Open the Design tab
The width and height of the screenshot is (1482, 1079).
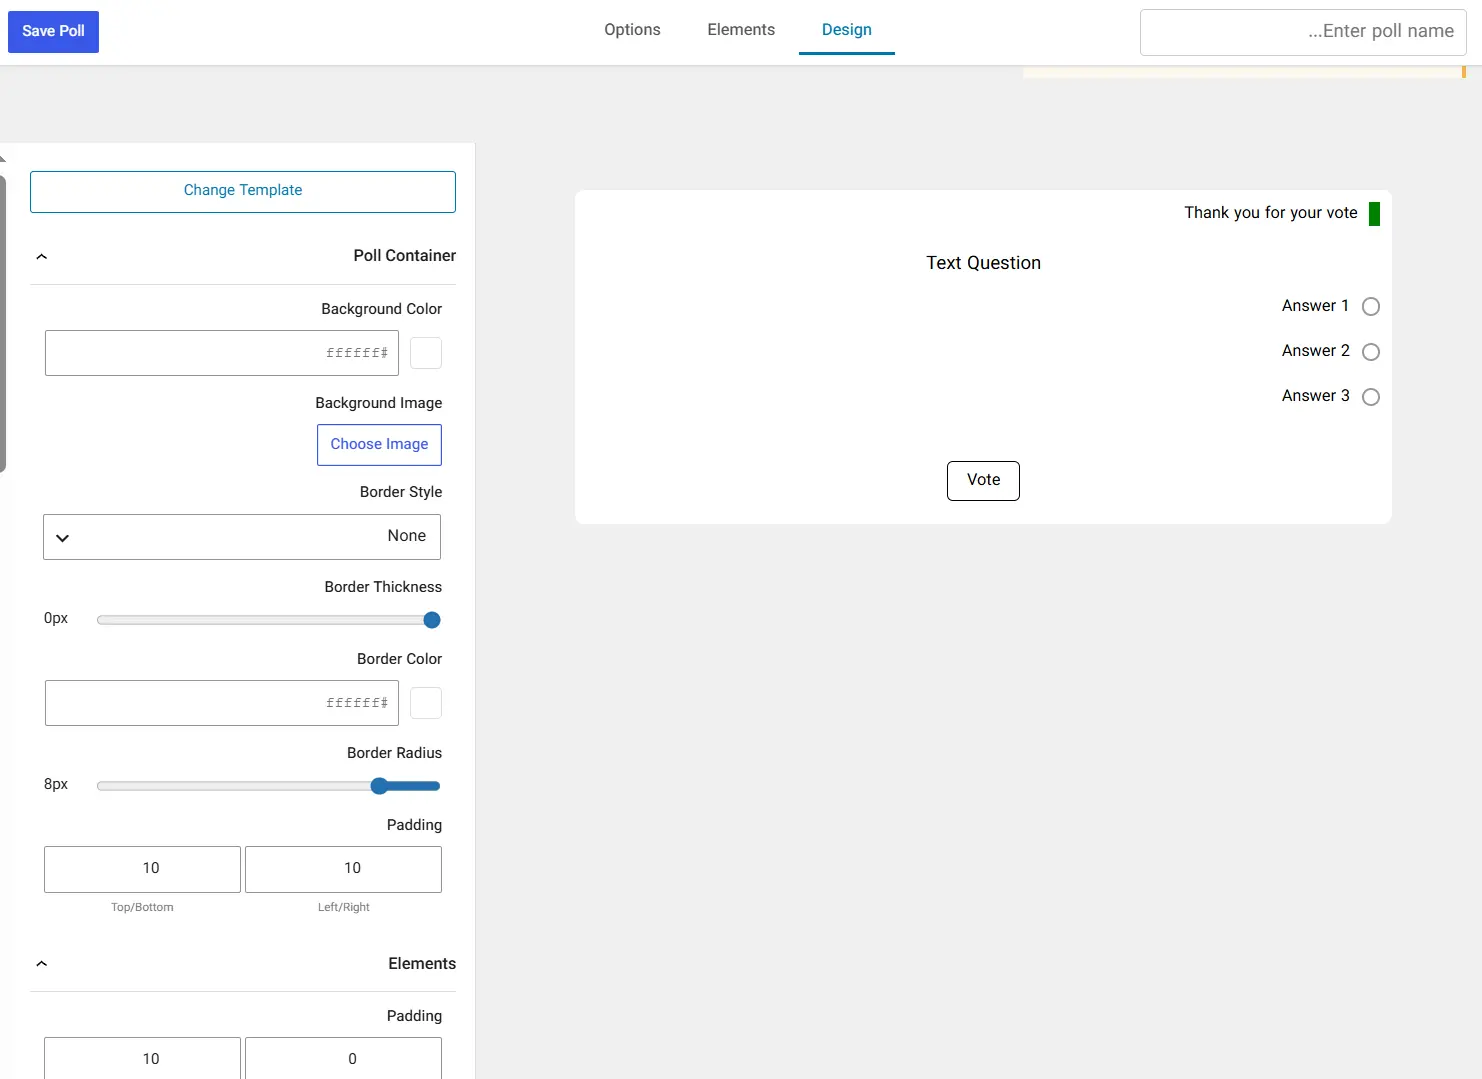pos(847,30)
